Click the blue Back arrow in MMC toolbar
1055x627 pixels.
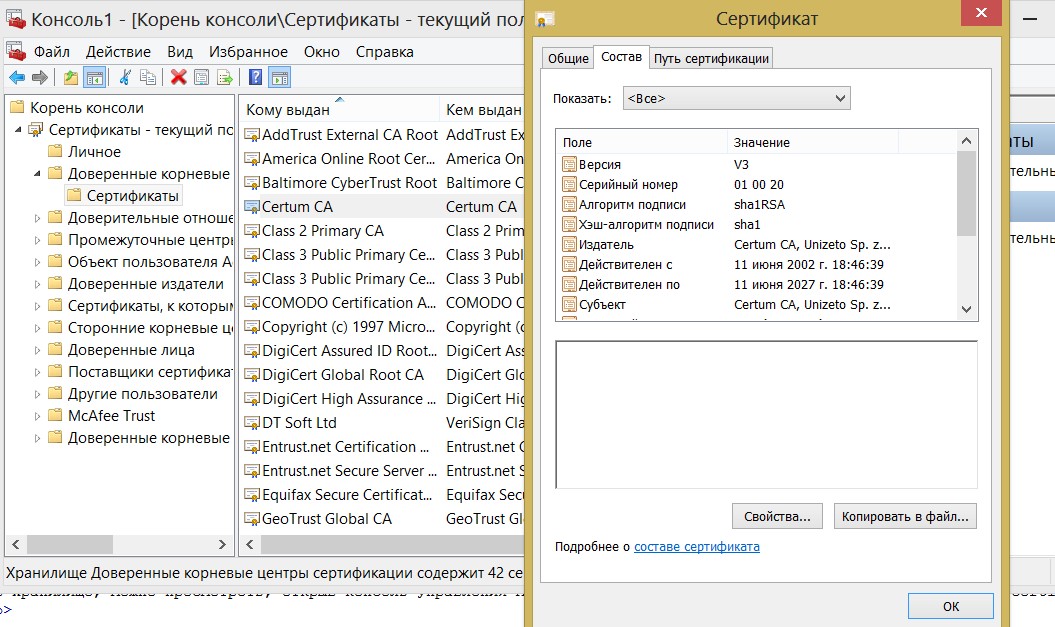[x=17, y=77]
